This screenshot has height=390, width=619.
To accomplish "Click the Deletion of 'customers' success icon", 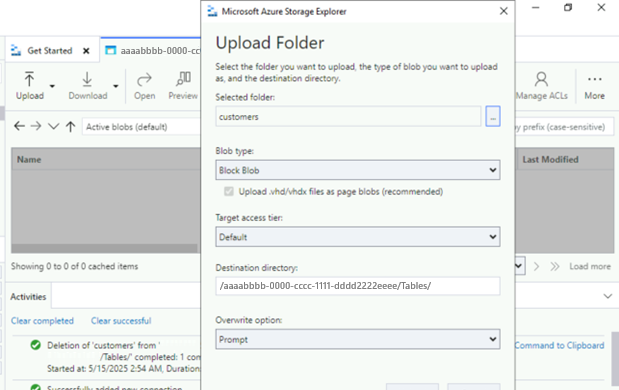I will [36, 345].
